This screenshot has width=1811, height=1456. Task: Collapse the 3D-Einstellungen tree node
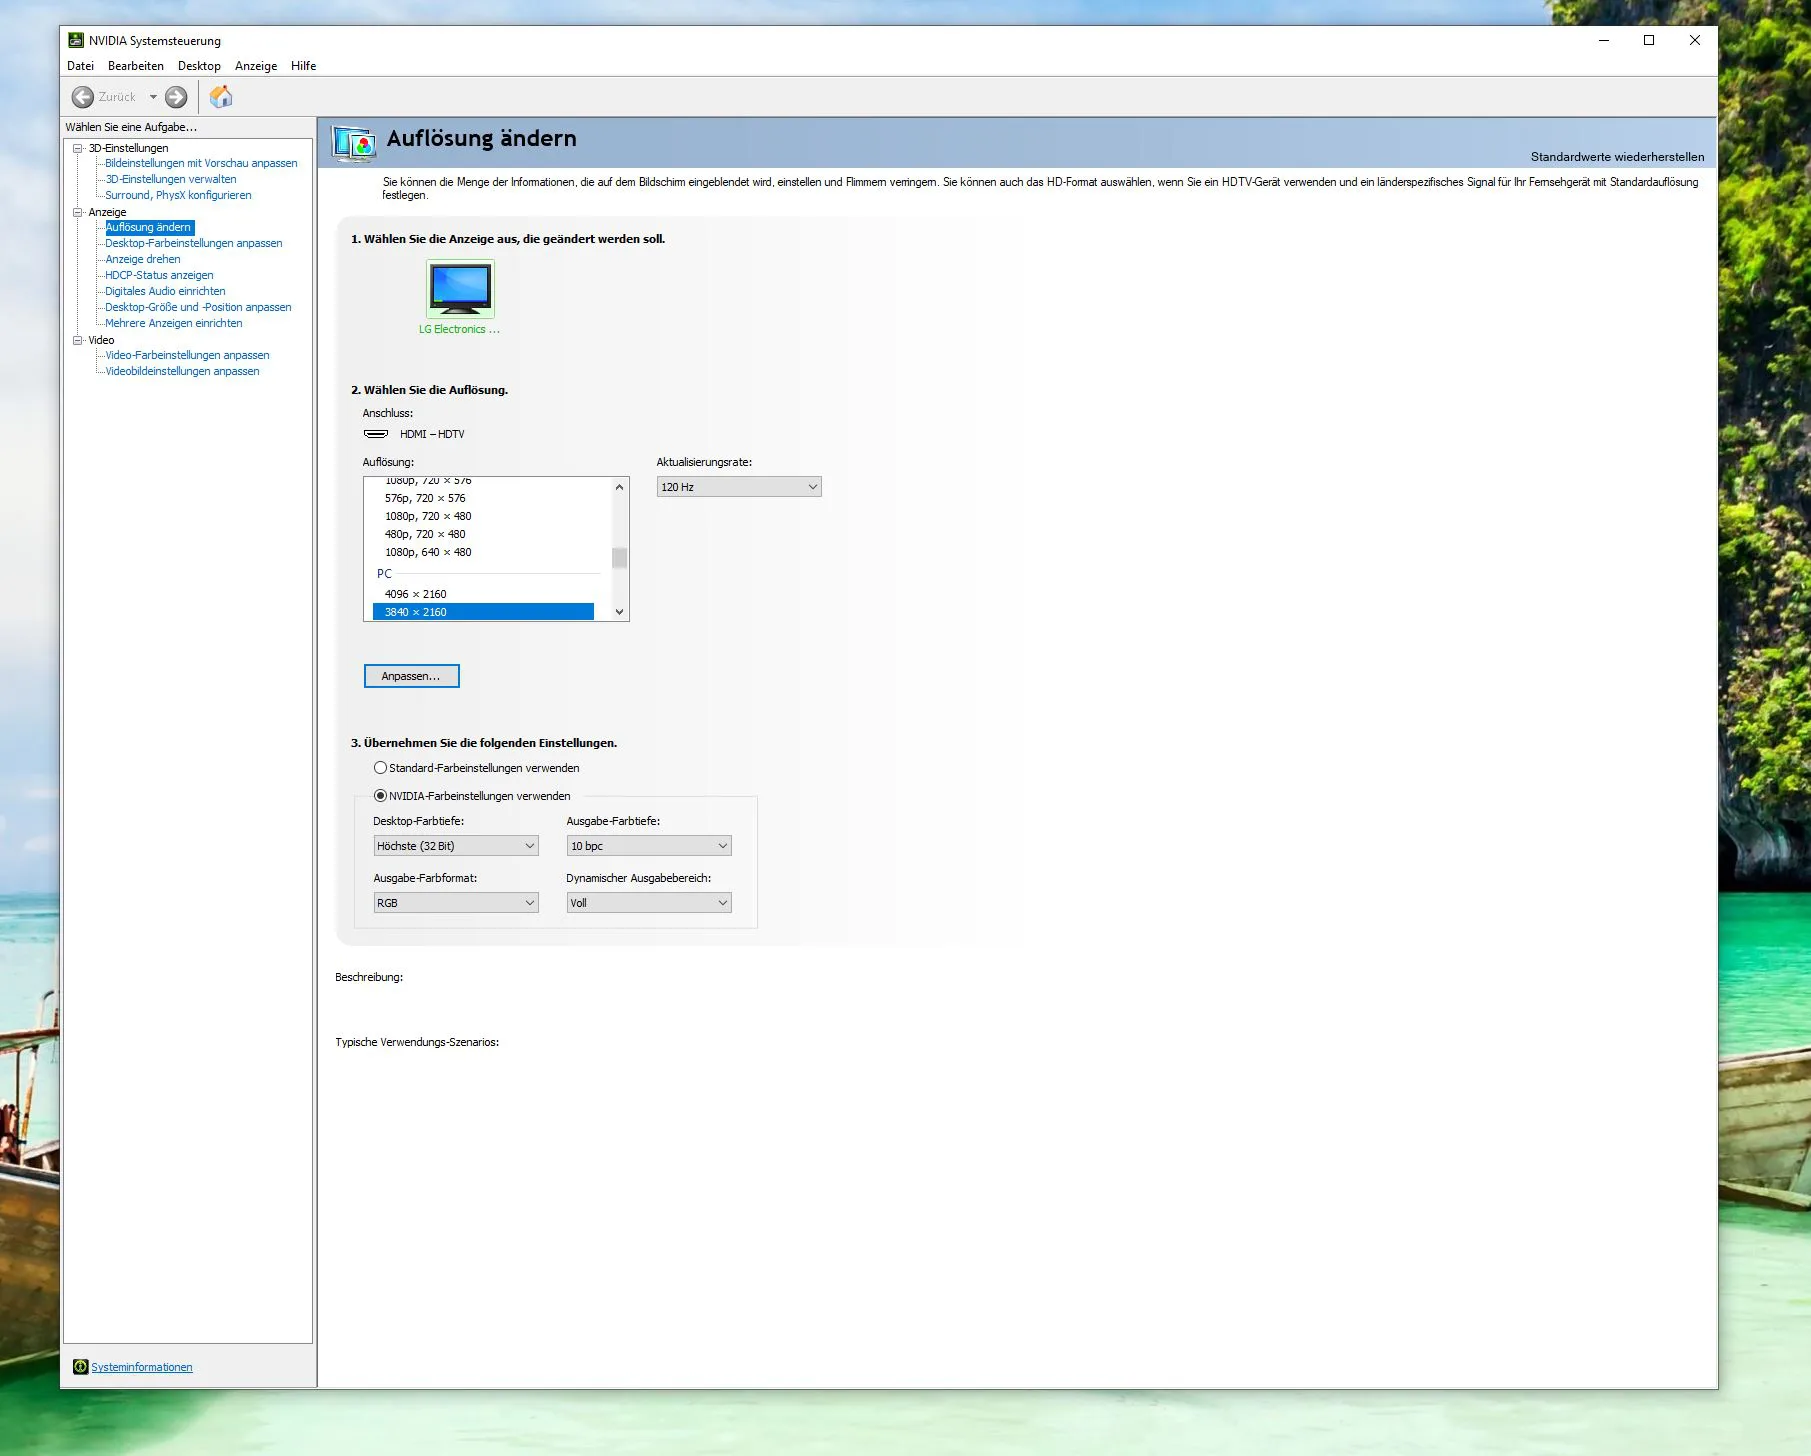pyautogui.click(x=78, y=148)
